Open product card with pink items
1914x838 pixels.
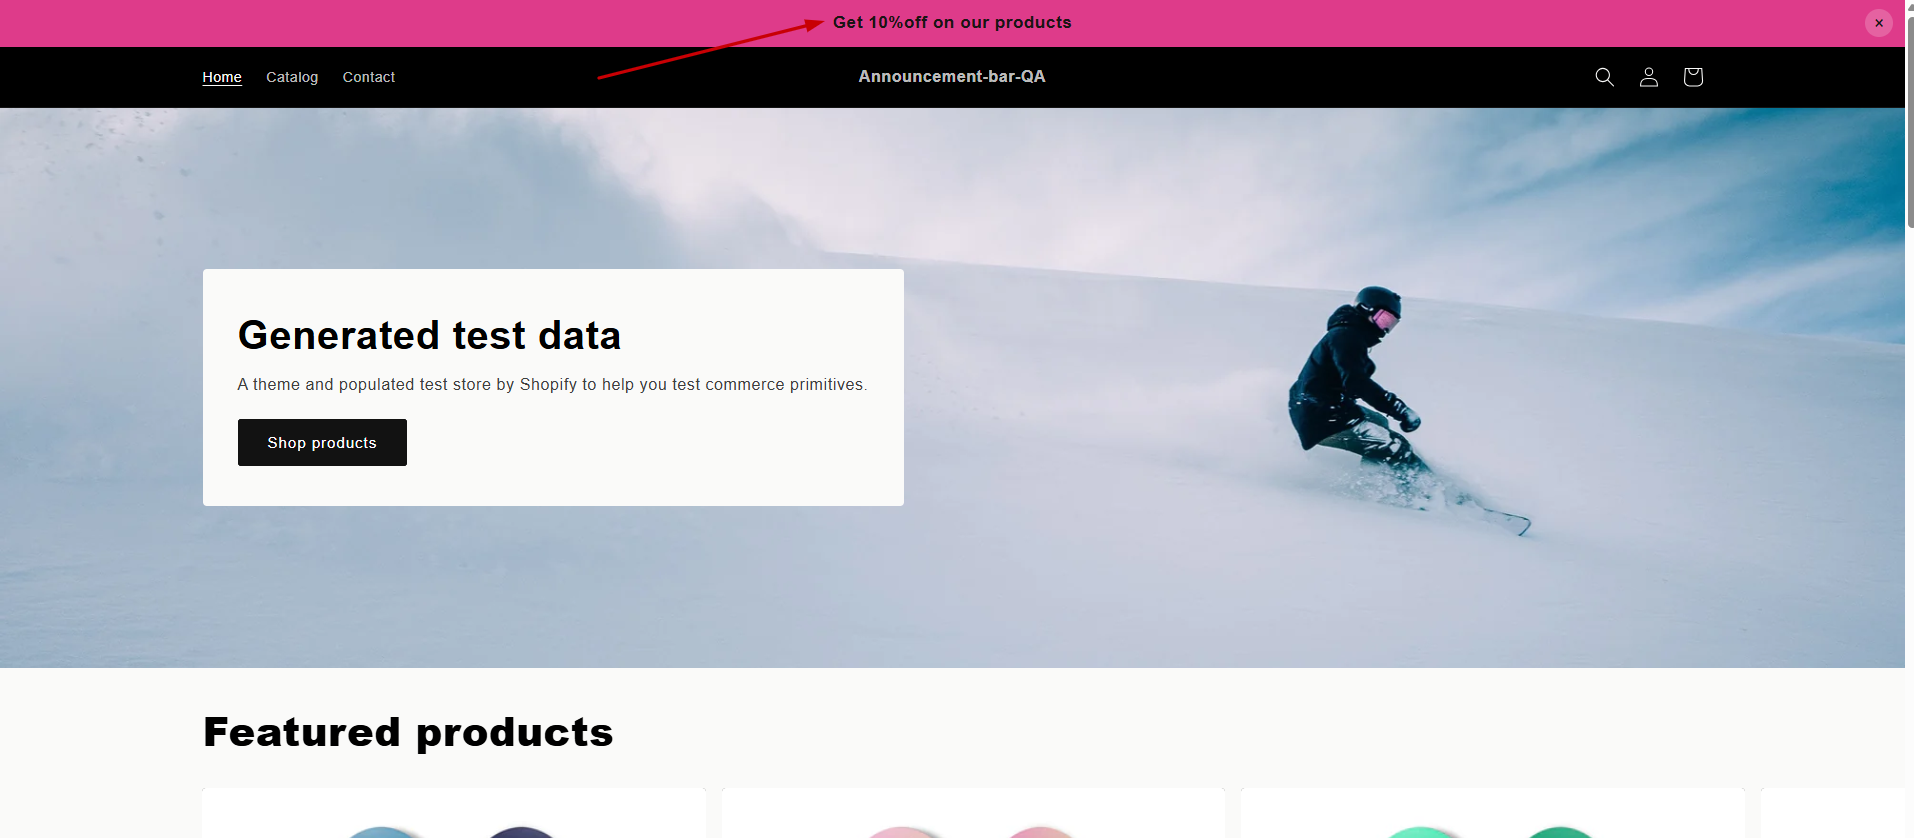pyautogui.click(x=973, y=813)
